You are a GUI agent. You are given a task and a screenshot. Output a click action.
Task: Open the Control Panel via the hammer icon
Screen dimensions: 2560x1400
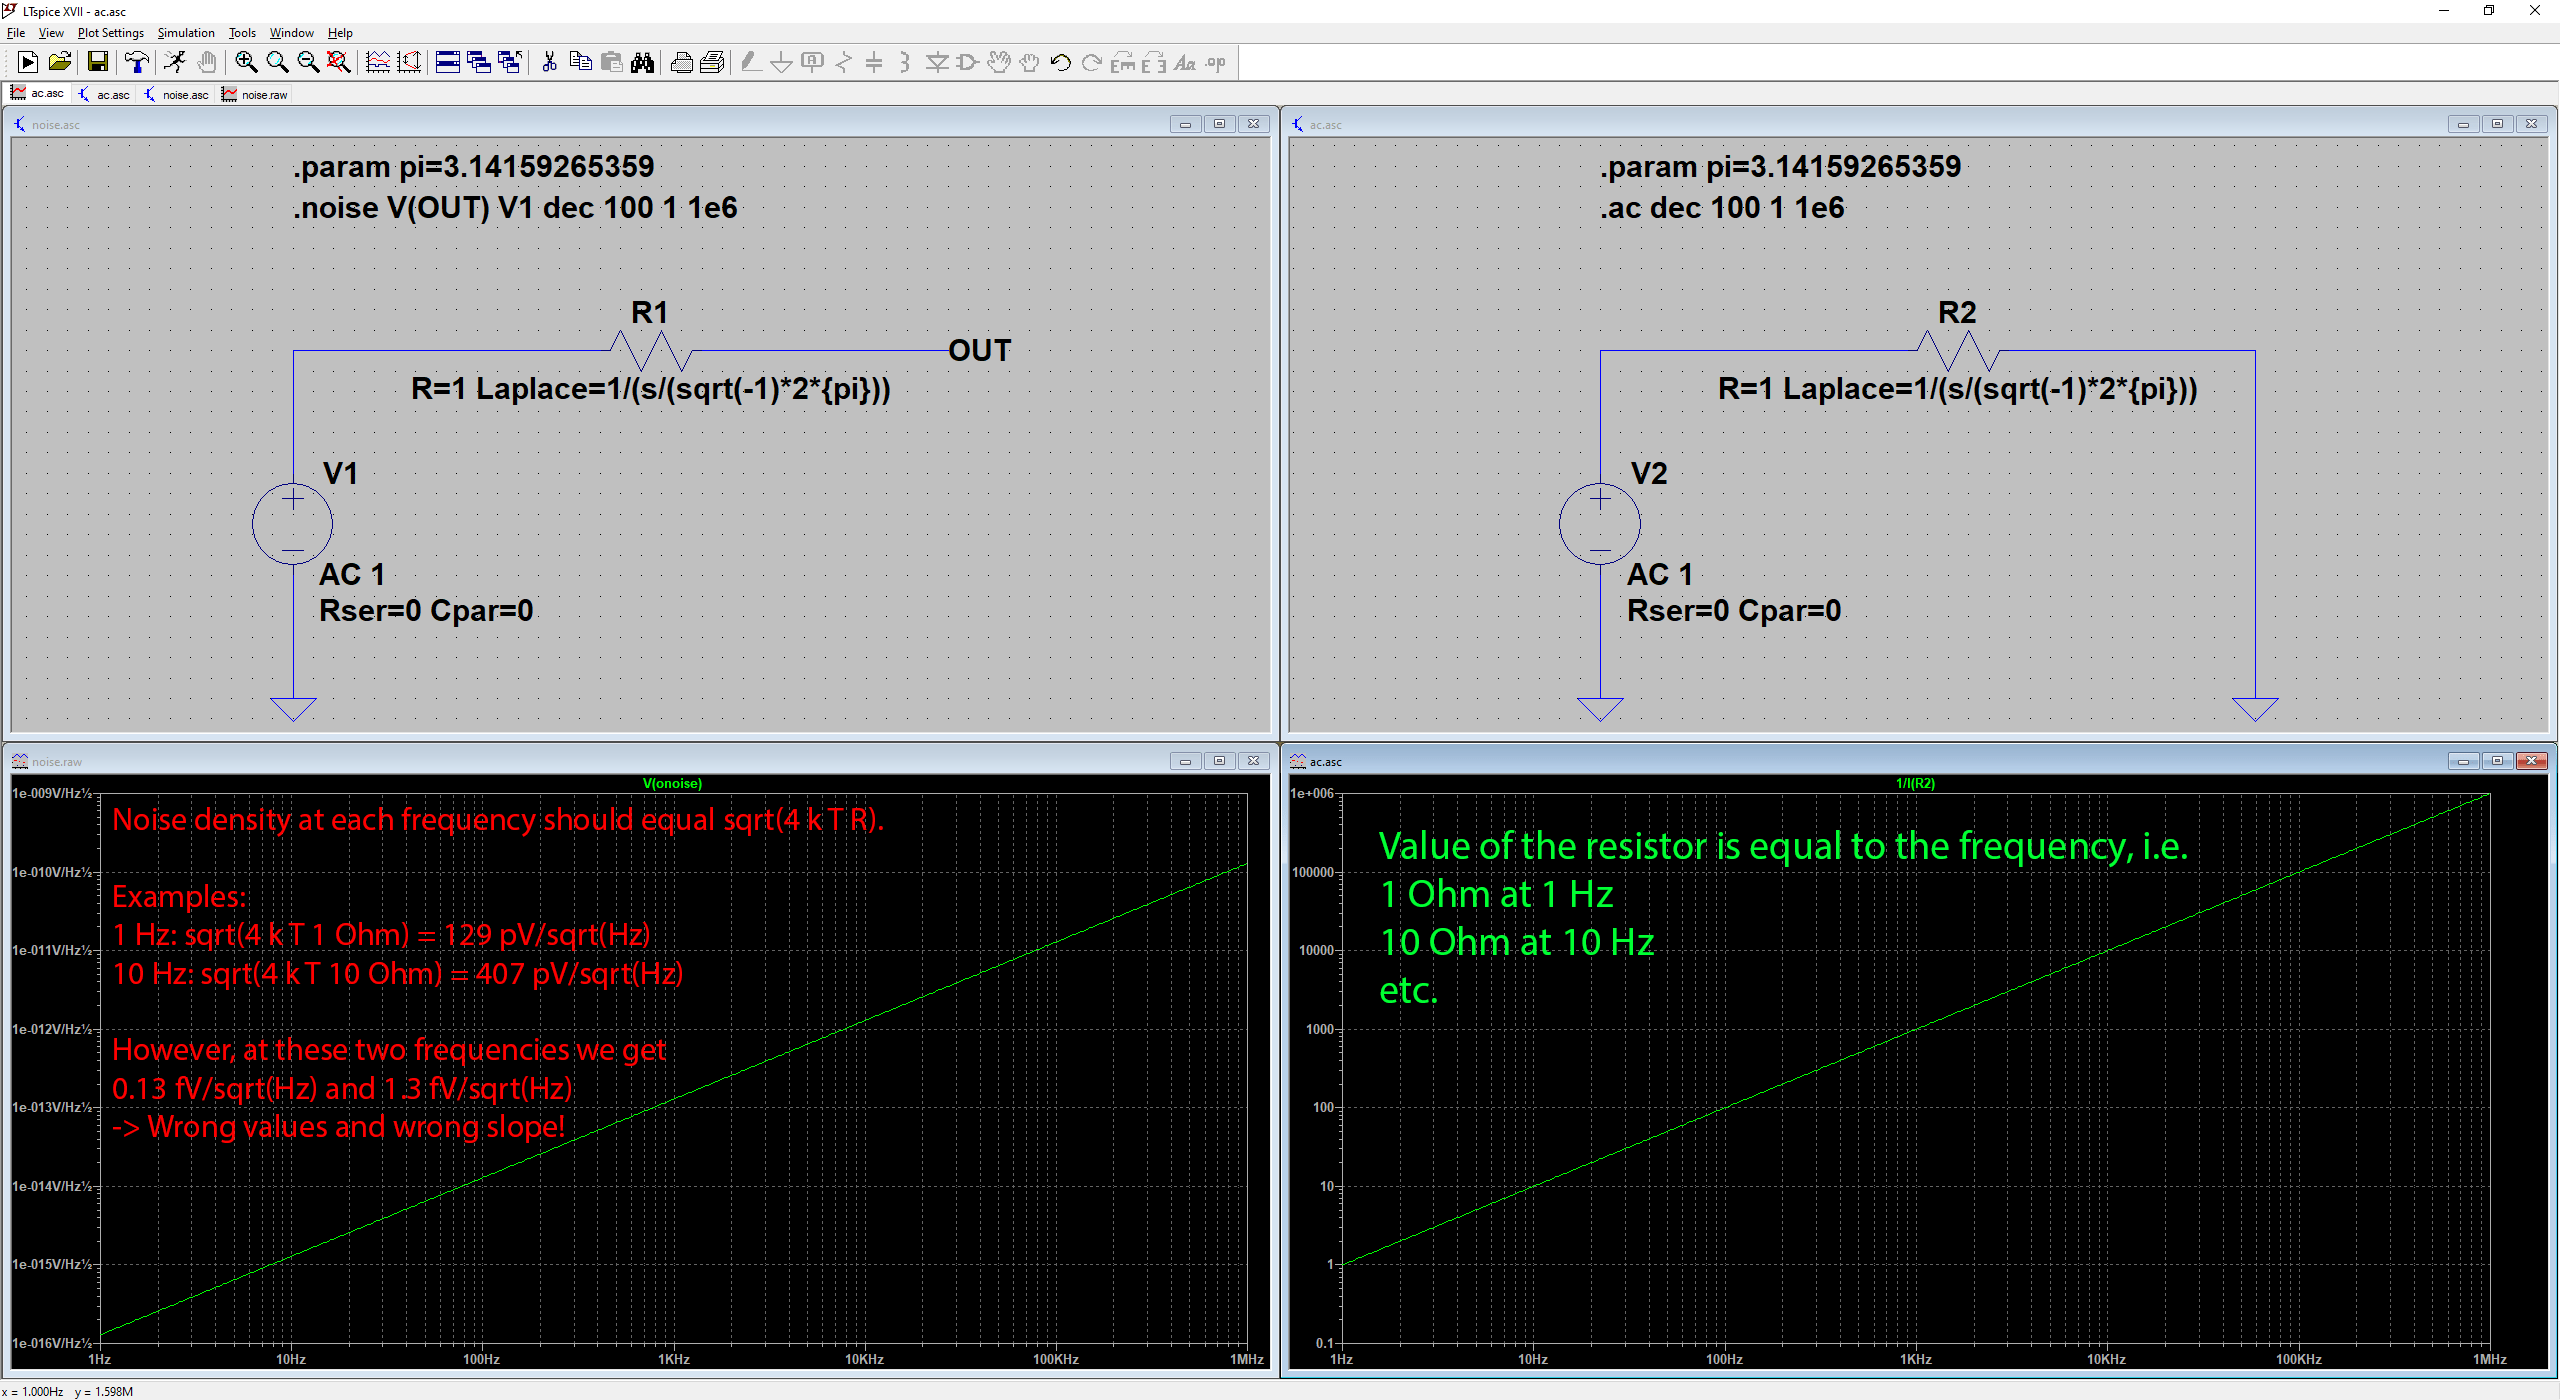pyautogui.click(x=136, y=62)
